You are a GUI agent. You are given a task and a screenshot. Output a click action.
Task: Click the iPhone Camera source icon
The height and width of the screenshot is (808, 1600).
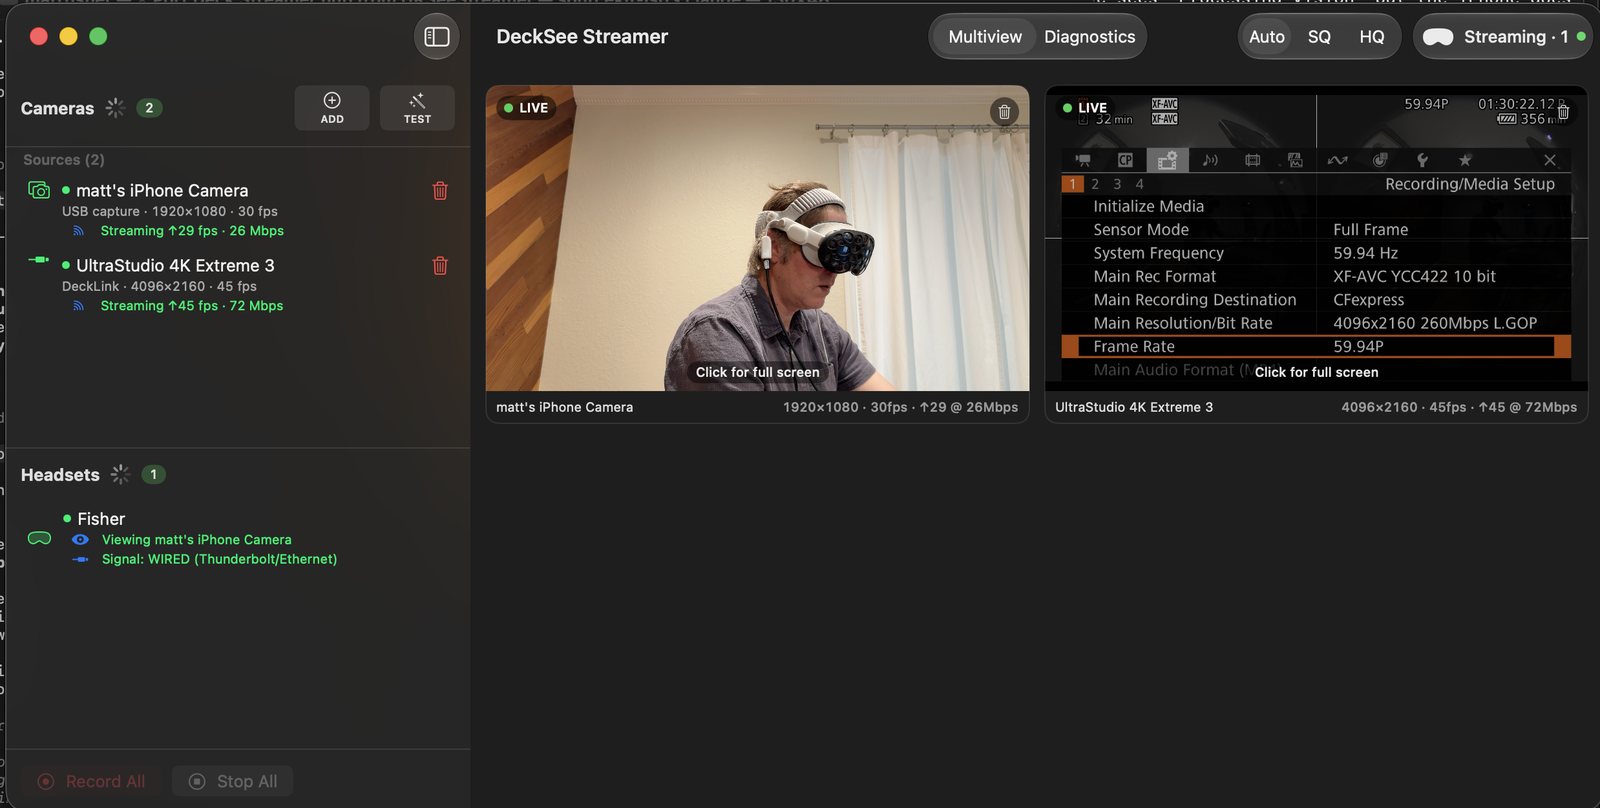pyautogui.click(x=39, y=190)
